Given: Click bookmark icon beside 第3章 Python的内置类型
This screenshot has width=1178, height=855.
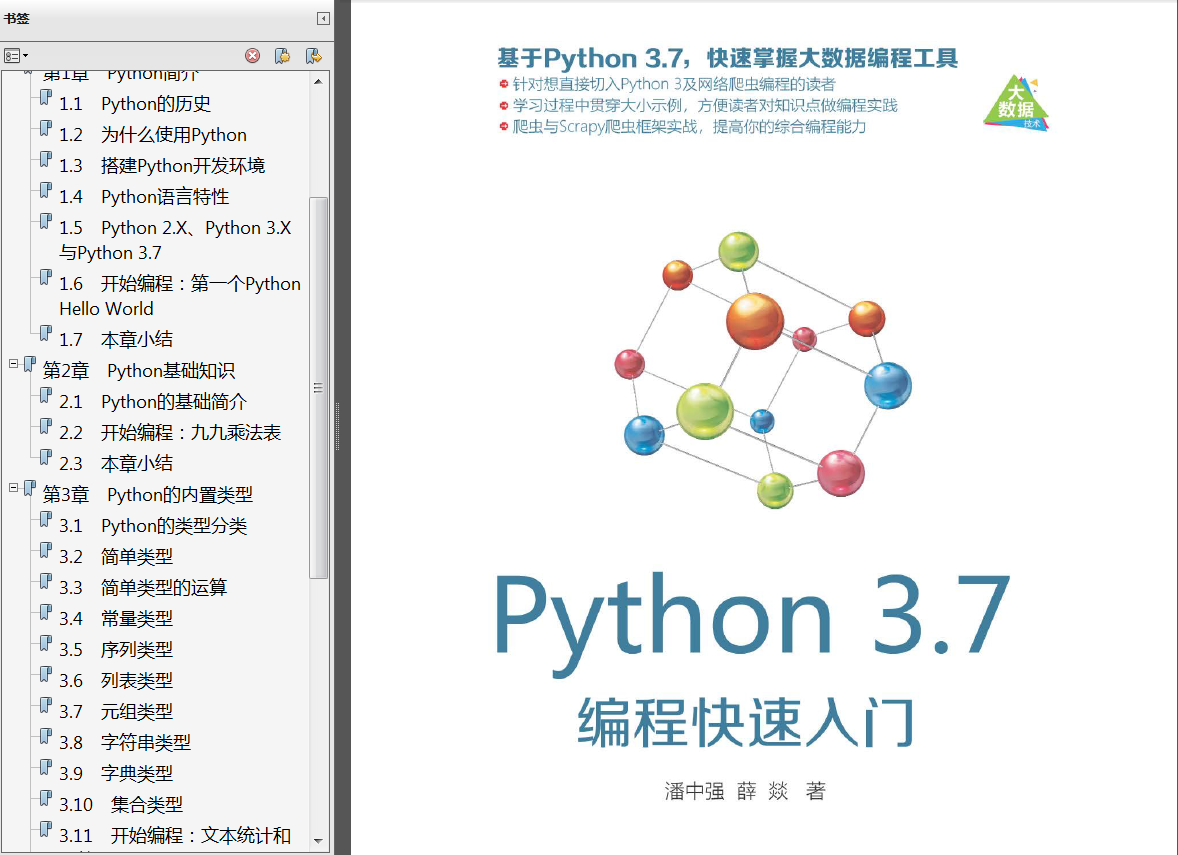Looking at the screenshot, I should (x=29, y=488).
